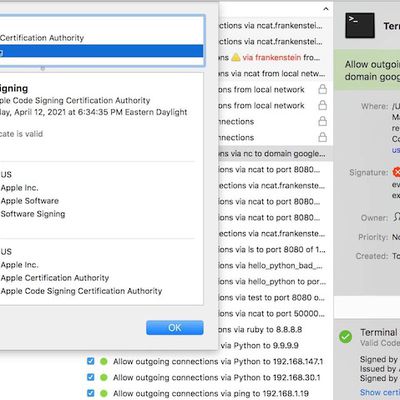
Task: Click the 'Created:' label in the inspector
Action: click(x=372, y=256)
